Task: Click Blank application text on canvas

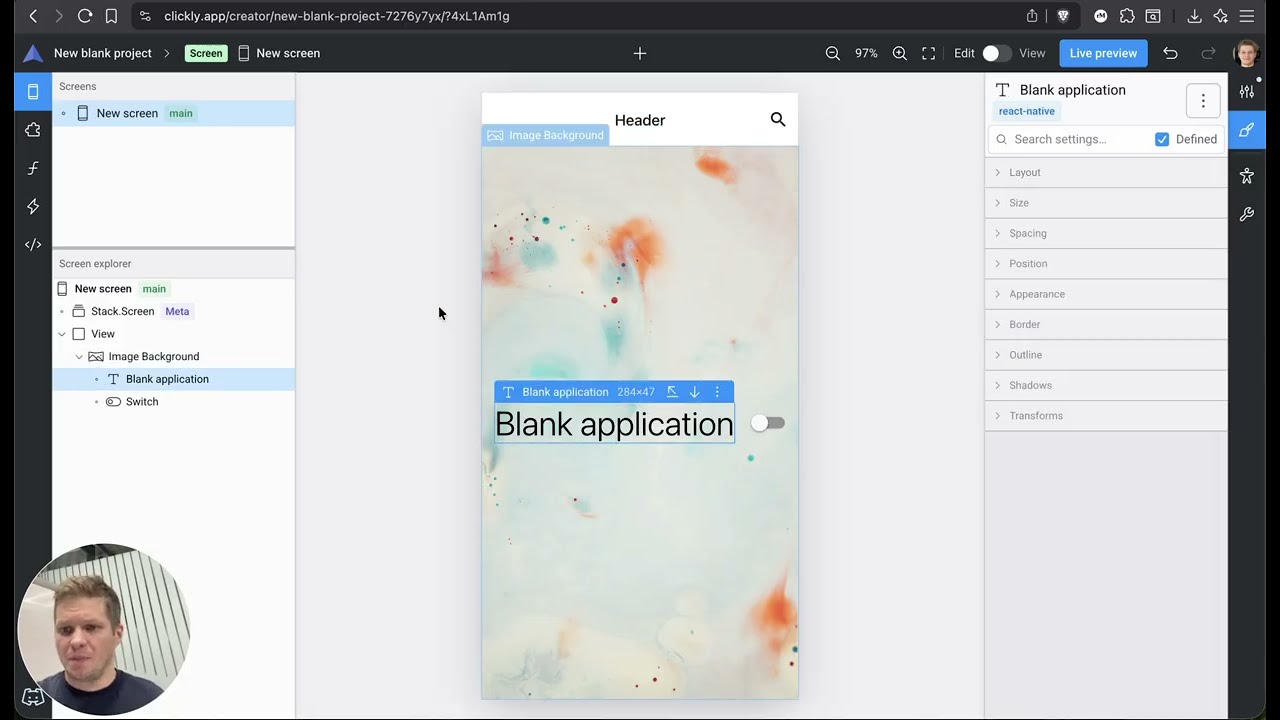Action: coord(614,424)
